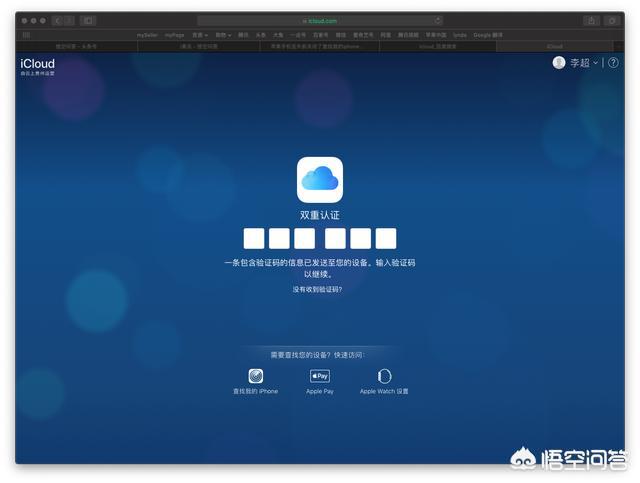
Task: Click the user avatar picture
Action: (559, 63)
